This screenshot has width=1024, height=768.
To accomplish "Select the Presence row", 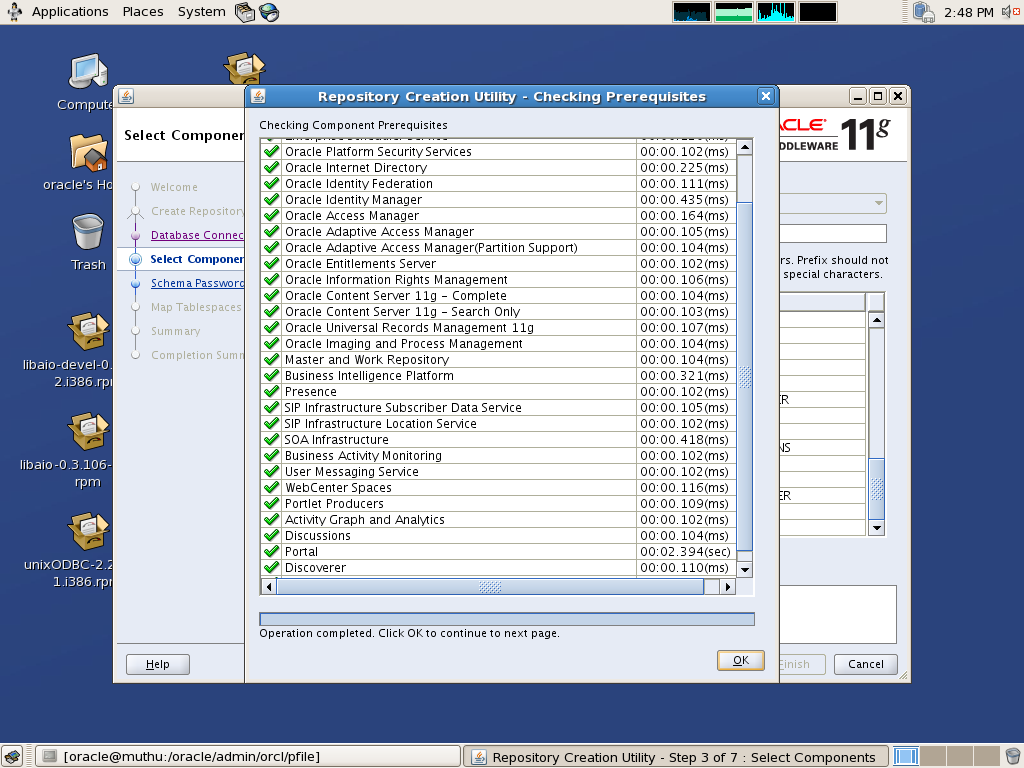I will 498,392.
